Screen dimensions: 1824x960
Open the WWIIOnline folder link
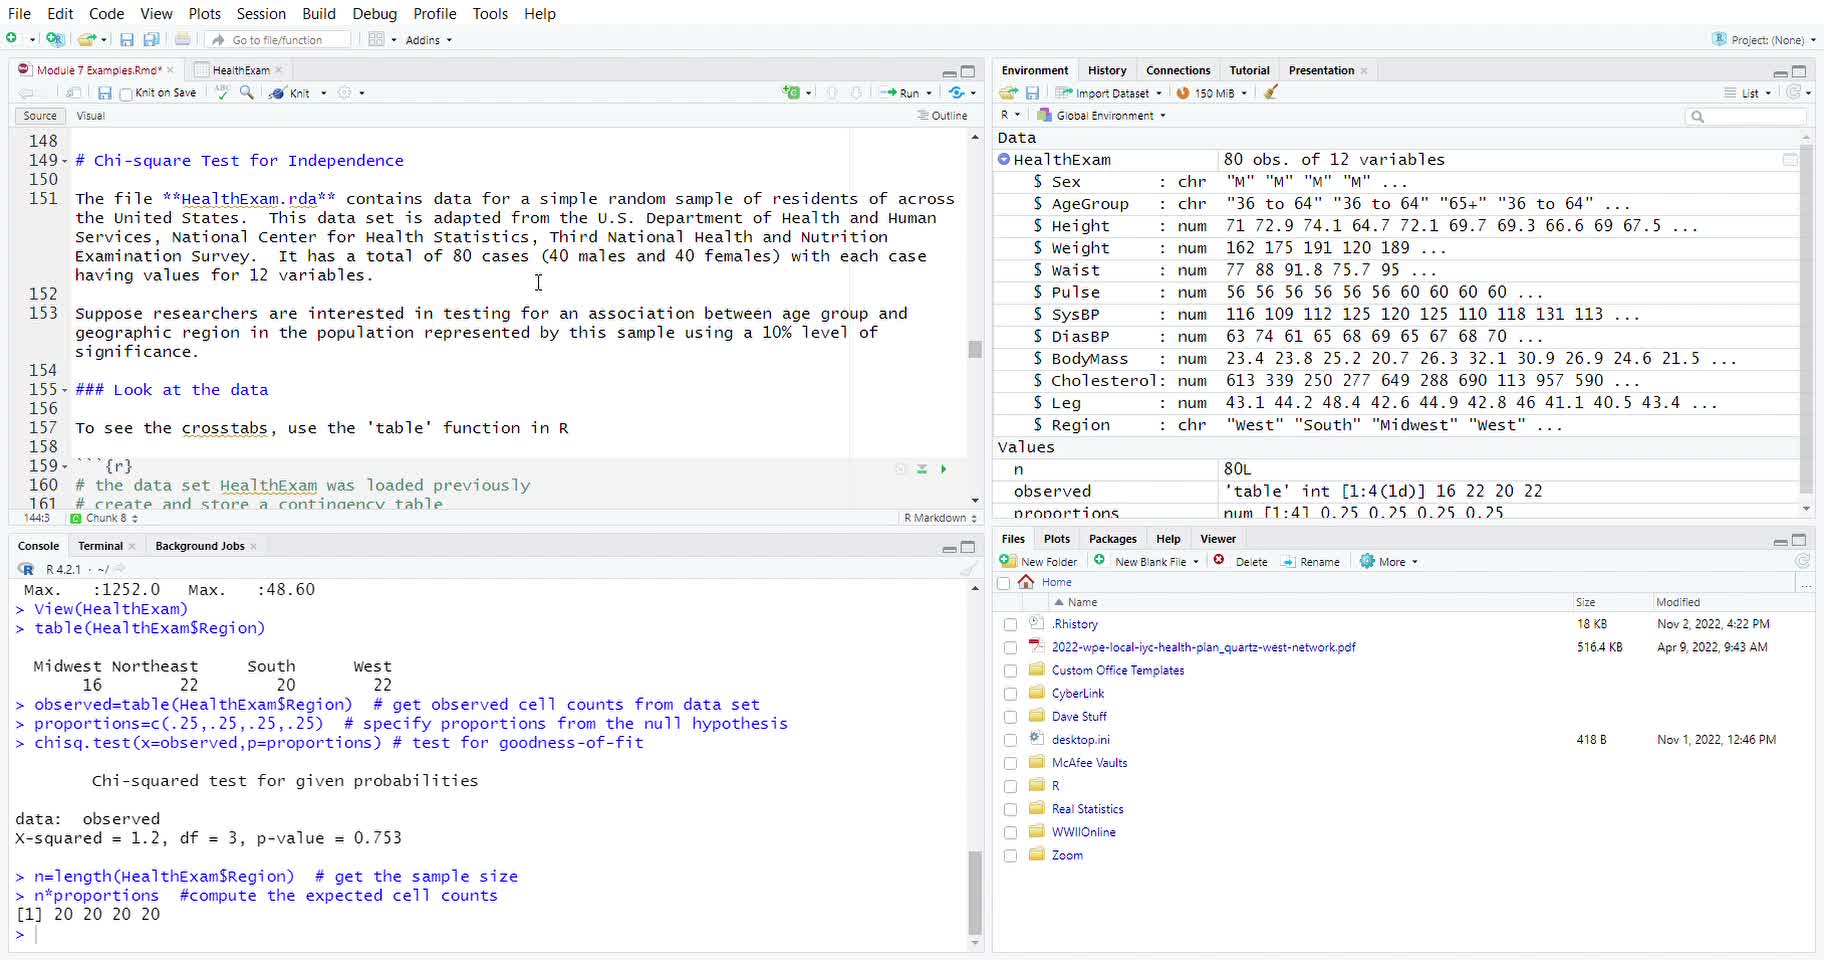pos(1083,832)
